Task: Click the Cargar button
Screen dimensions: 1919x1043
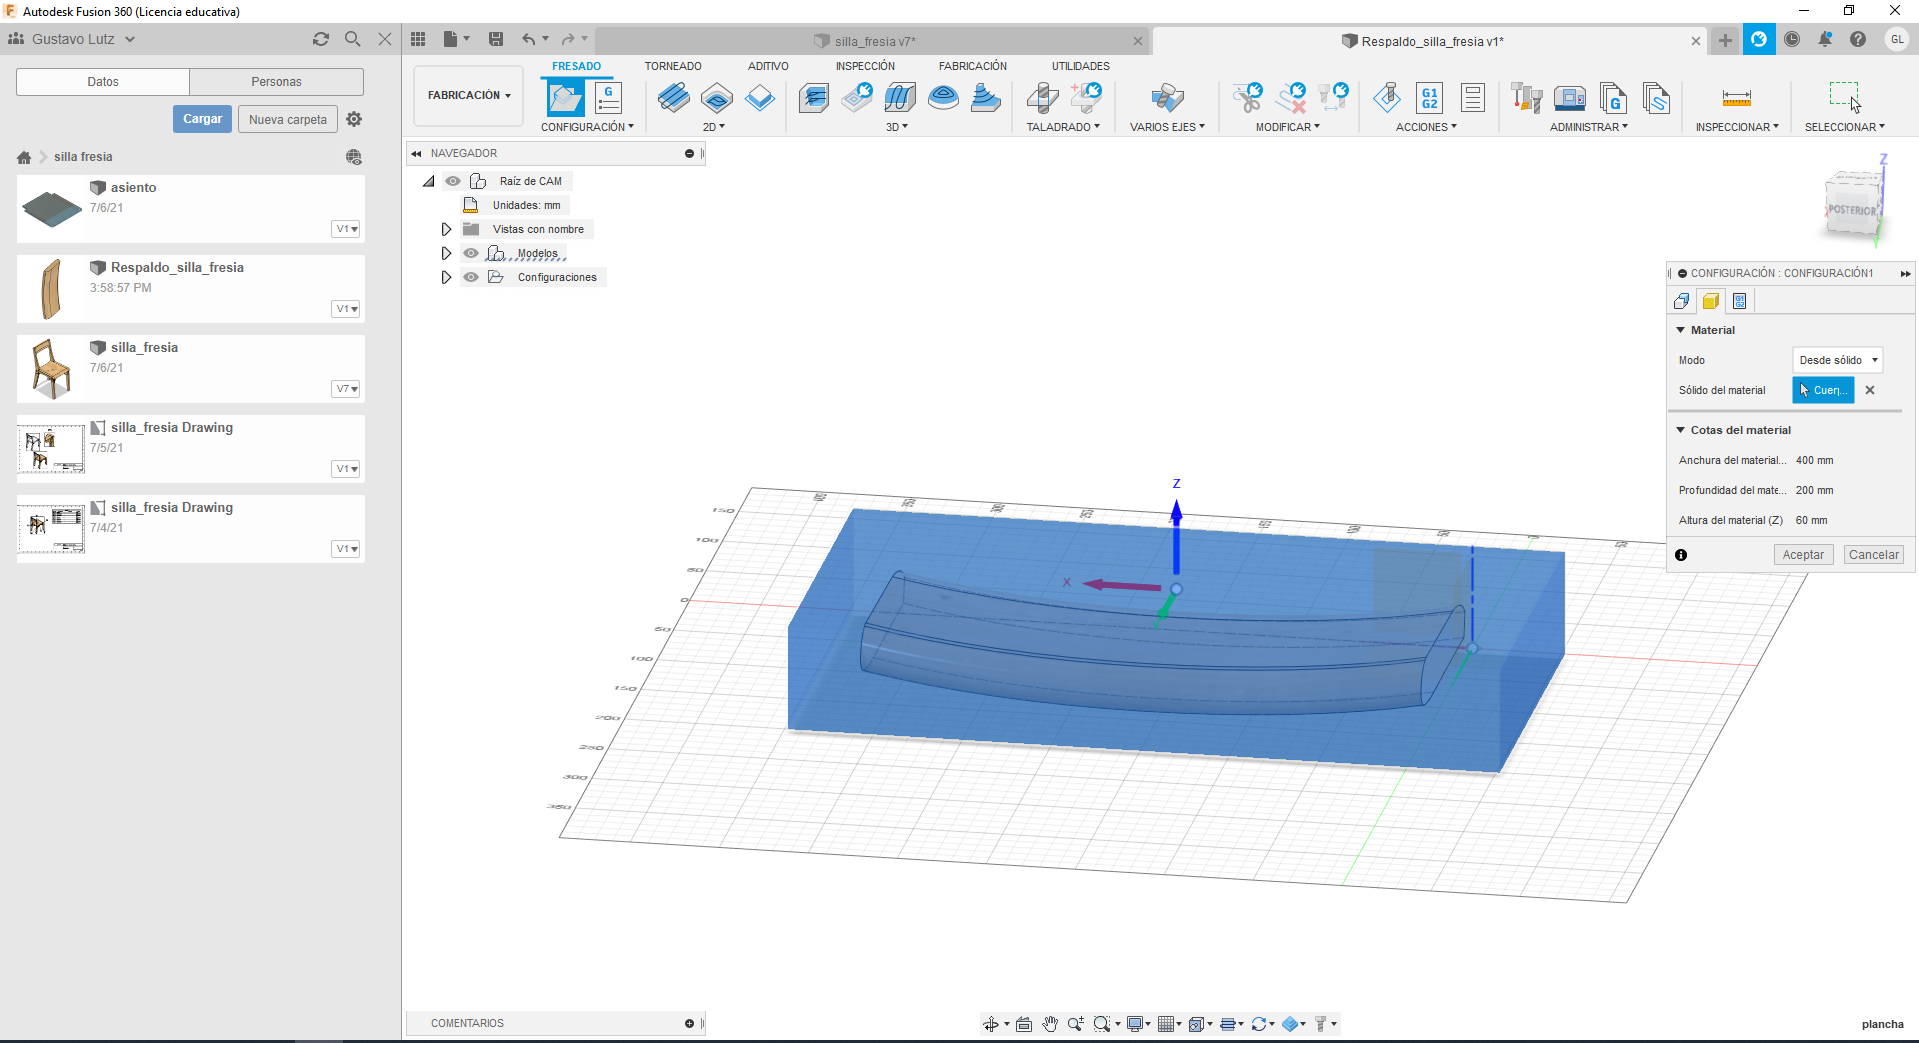Action: (x=202, y=119)
